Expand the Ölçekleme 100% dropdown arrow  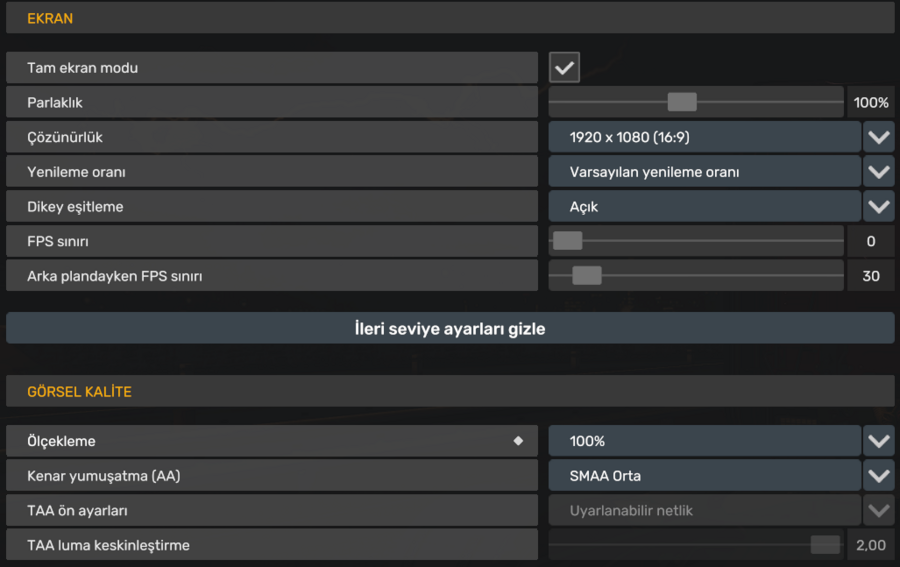[x=879, y=441]
